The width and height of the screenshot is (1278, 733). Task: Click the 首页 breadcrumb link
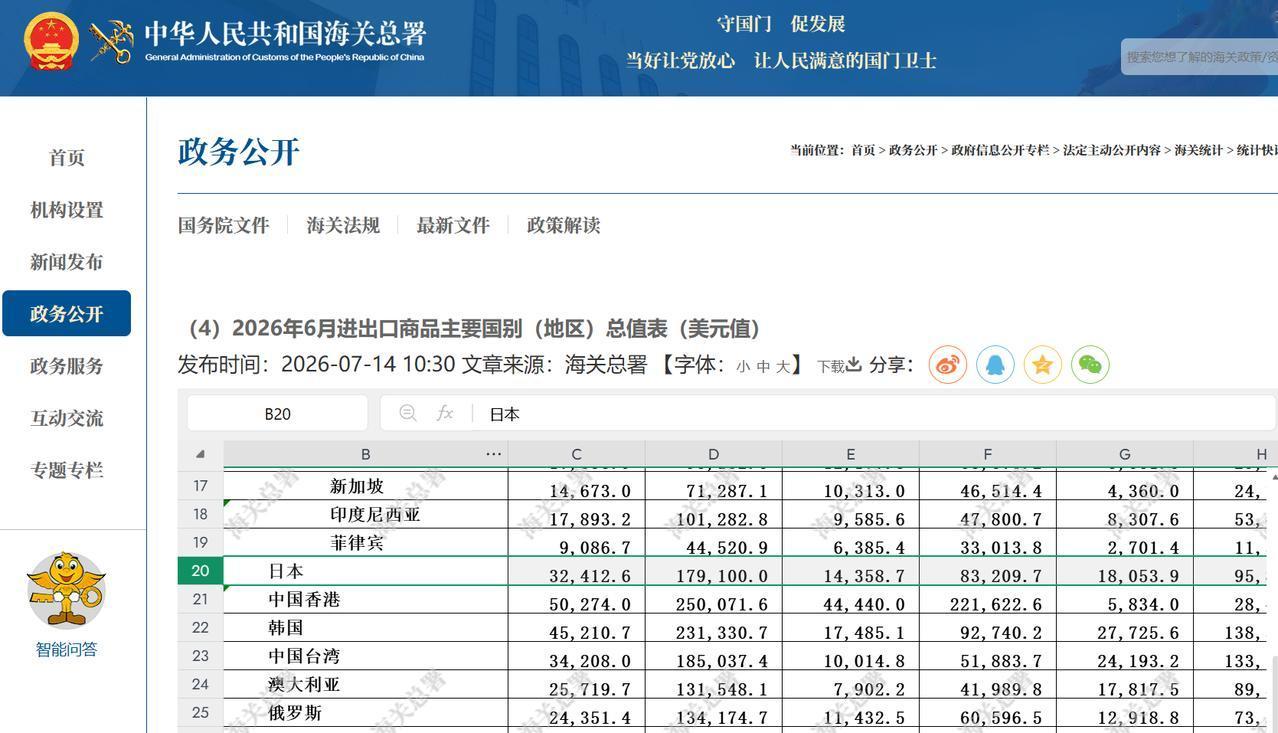(x=862, y=150)
